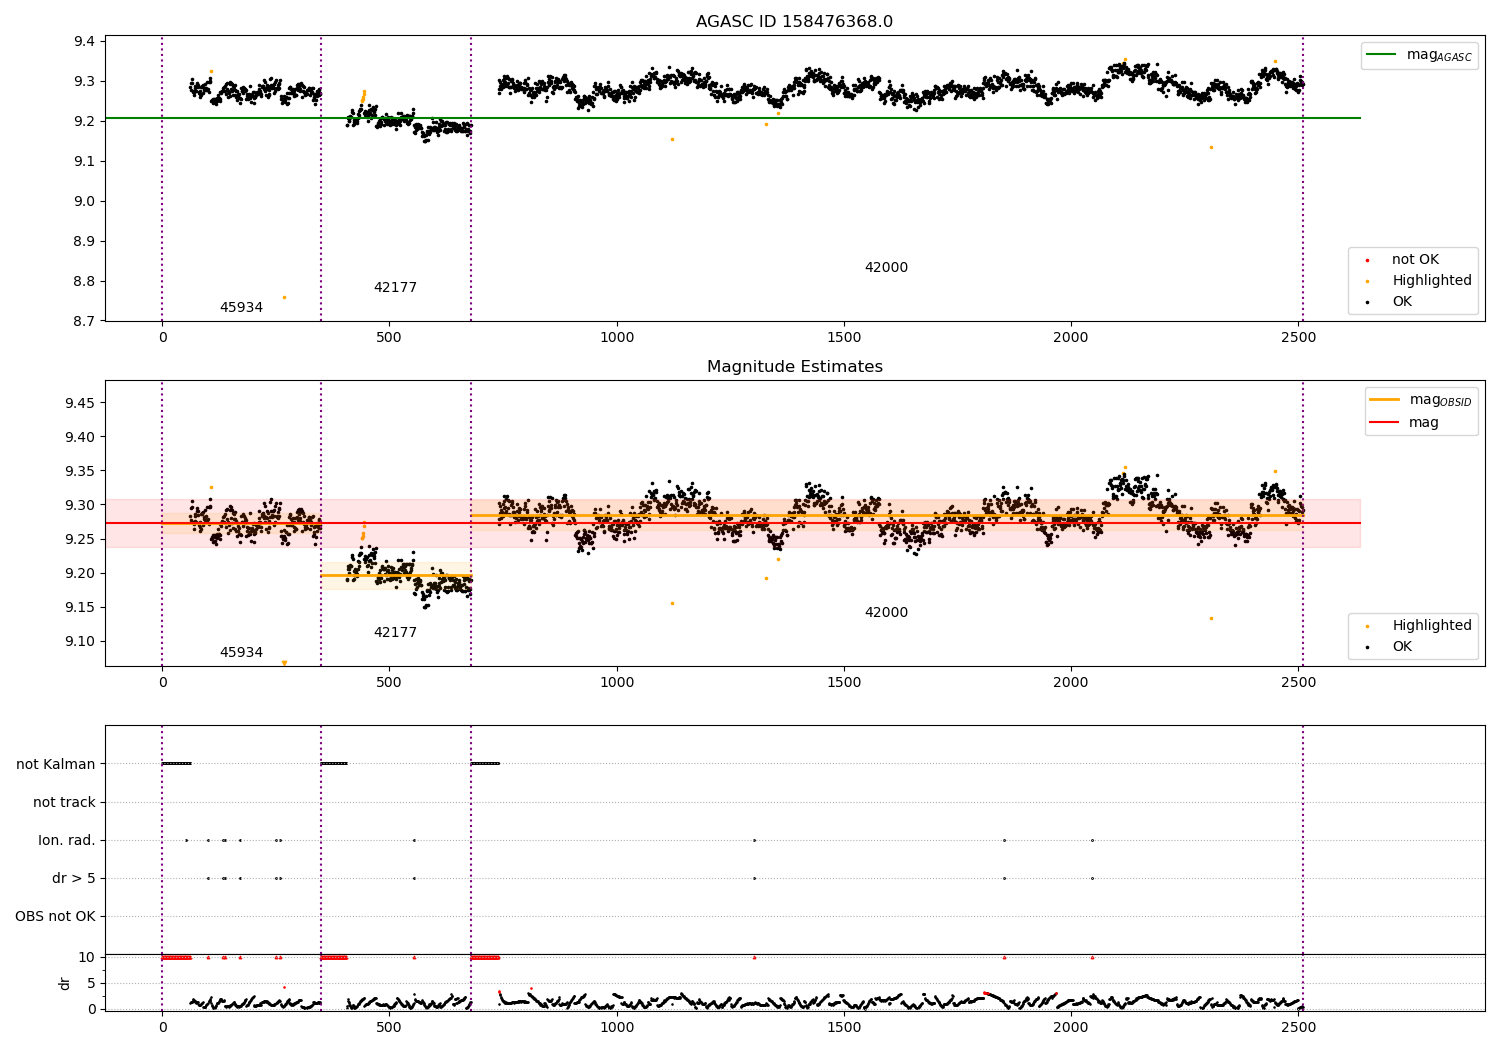
Task: Click 'OK' in the Magnitude Estimates legend
Action: [x=1402, y=647]
